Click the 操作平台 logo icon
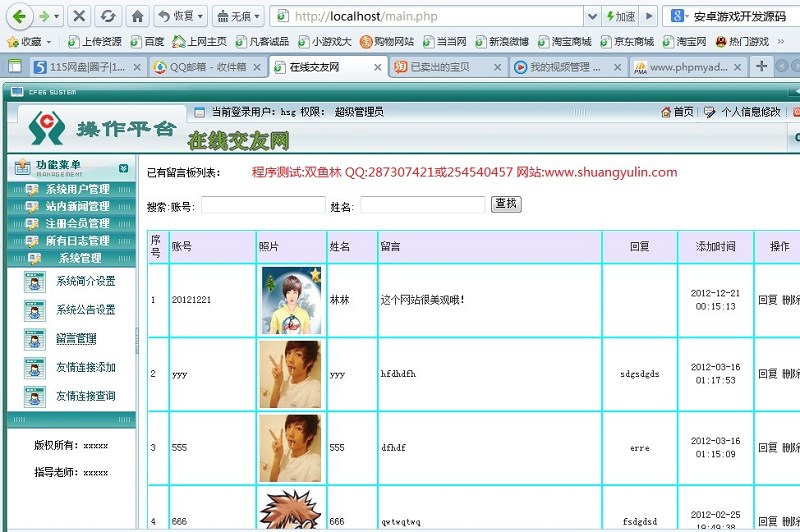Image resolution: width=800 pixels, height=532 pixels. [x=46, y=128]
